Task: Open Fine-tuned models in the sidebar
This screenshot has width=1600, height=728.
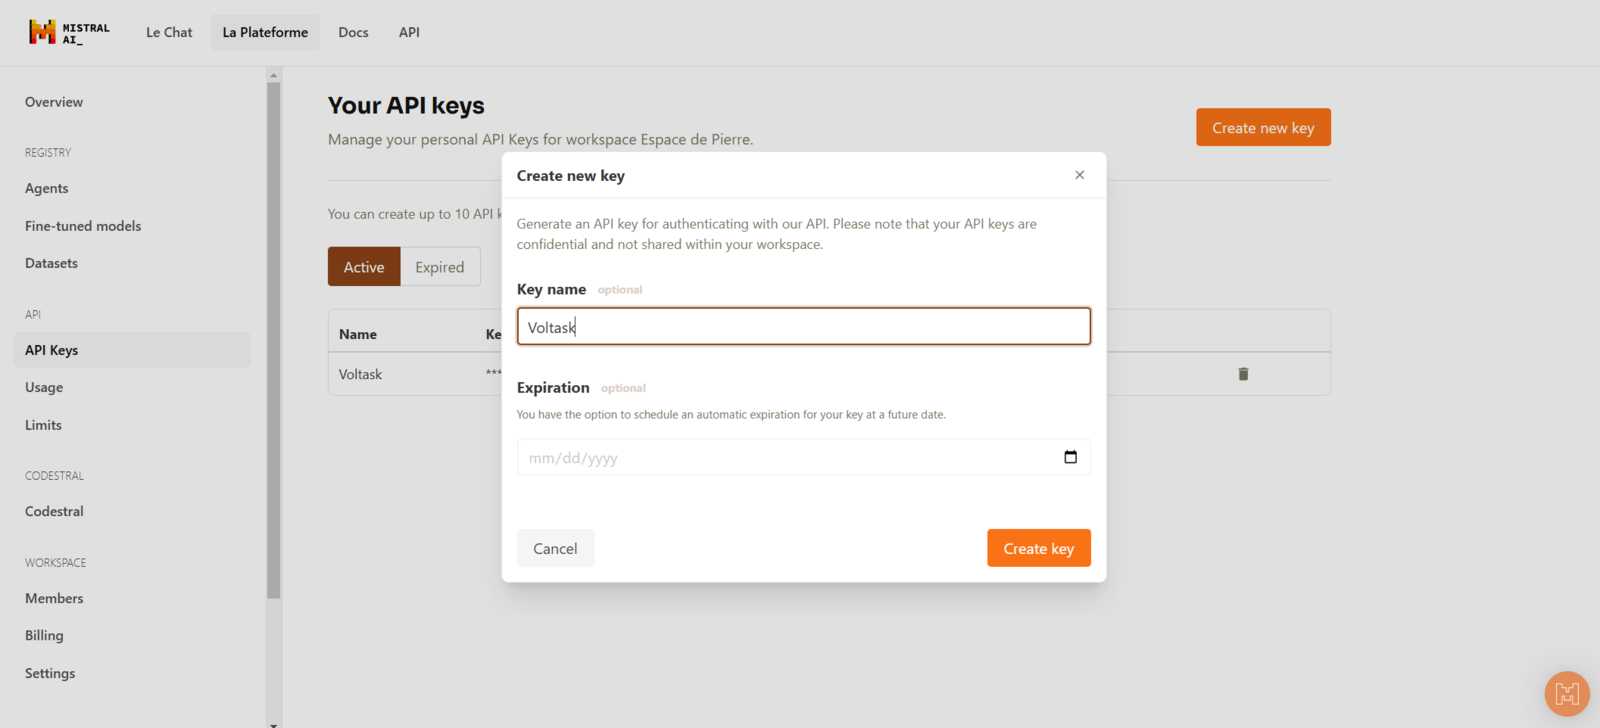Action: [x=83, y=226]
